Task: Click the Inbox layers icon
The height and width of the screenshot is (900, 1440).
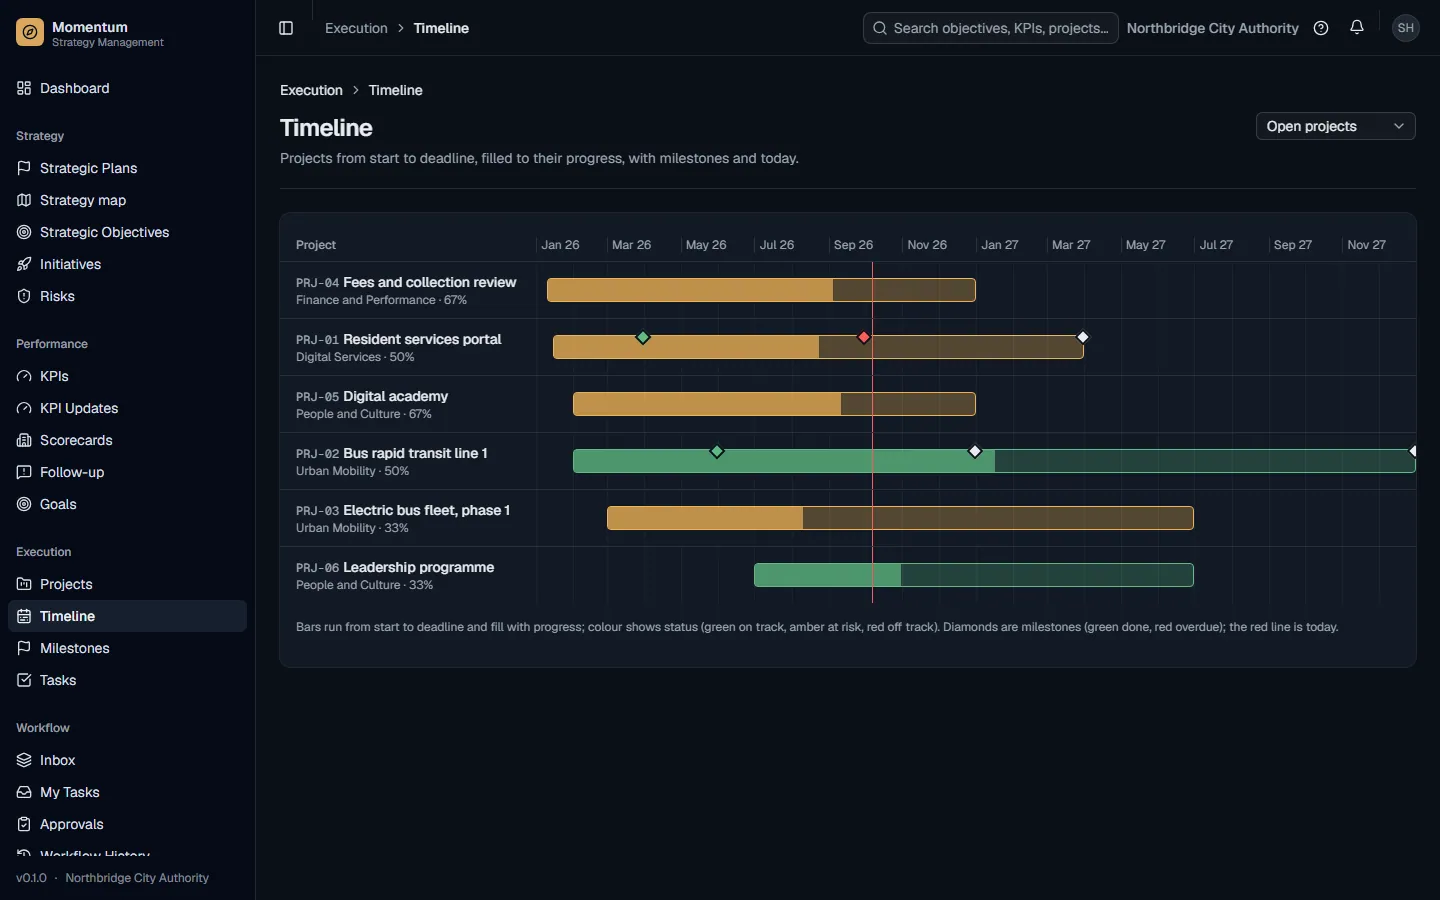Action: click(x=24, y=760)
